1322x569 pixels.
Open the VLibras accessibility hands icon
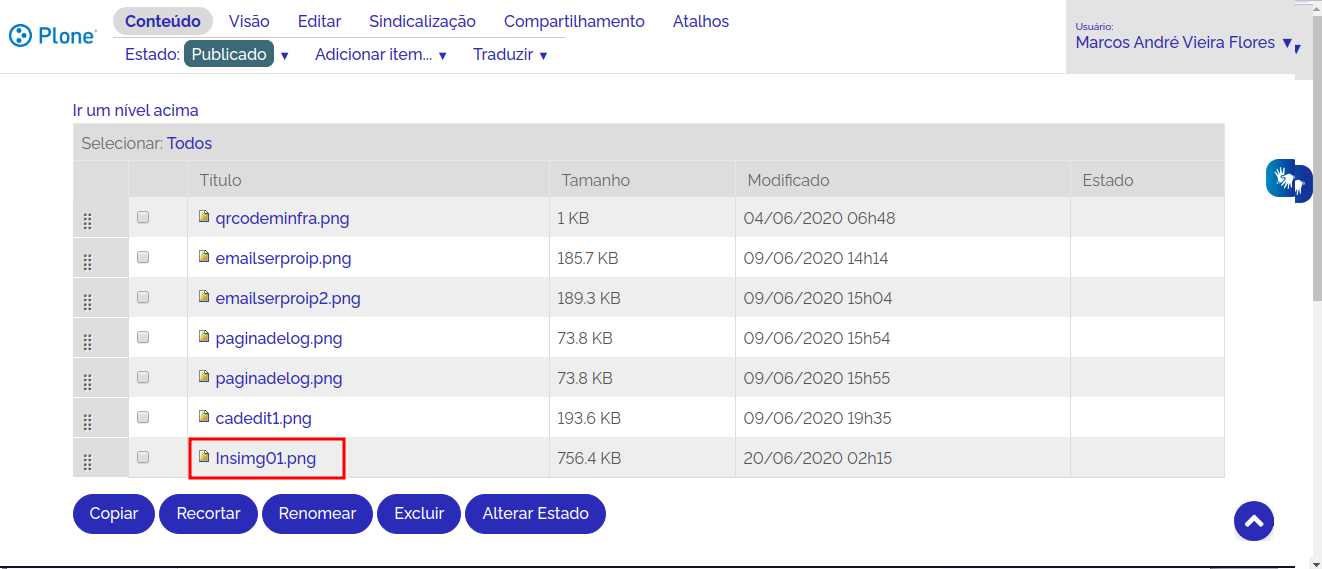[1288, 181]
